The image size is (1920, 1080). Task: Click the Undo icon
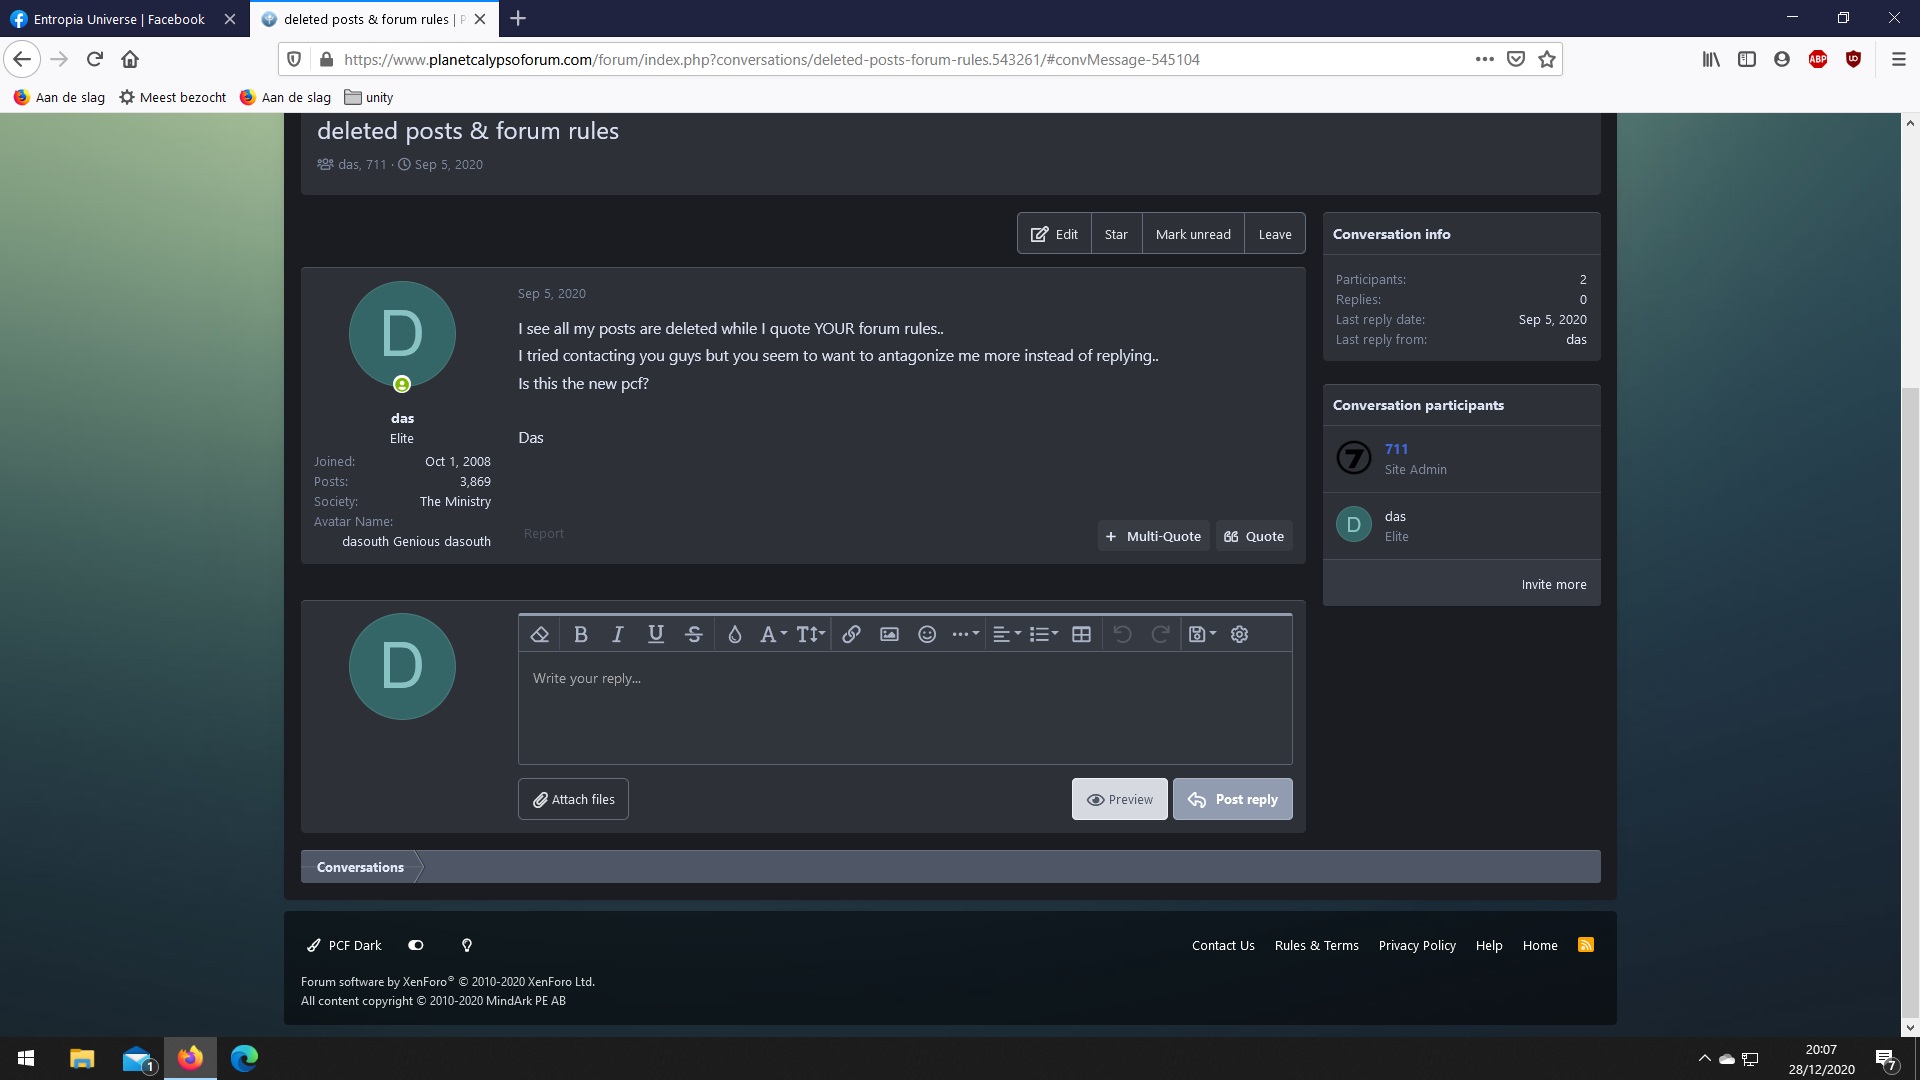(x=1121, y=634)
